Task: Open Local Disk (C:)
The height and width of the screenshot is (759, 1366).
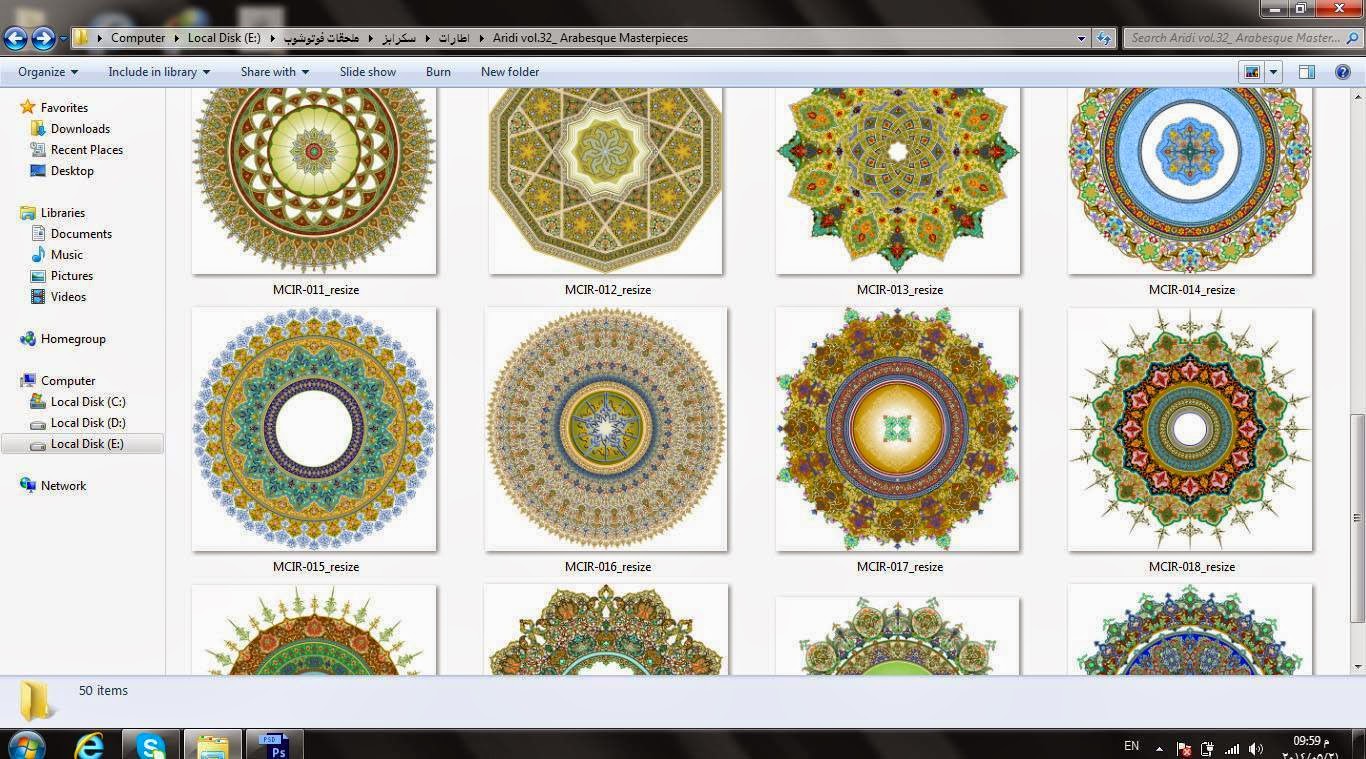Action: 88,401
